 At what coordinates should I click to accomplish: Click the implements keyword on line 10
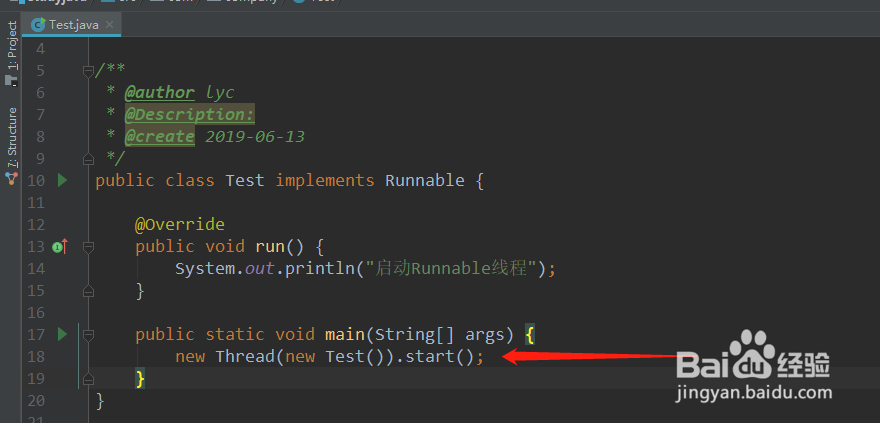pos(325,181)
